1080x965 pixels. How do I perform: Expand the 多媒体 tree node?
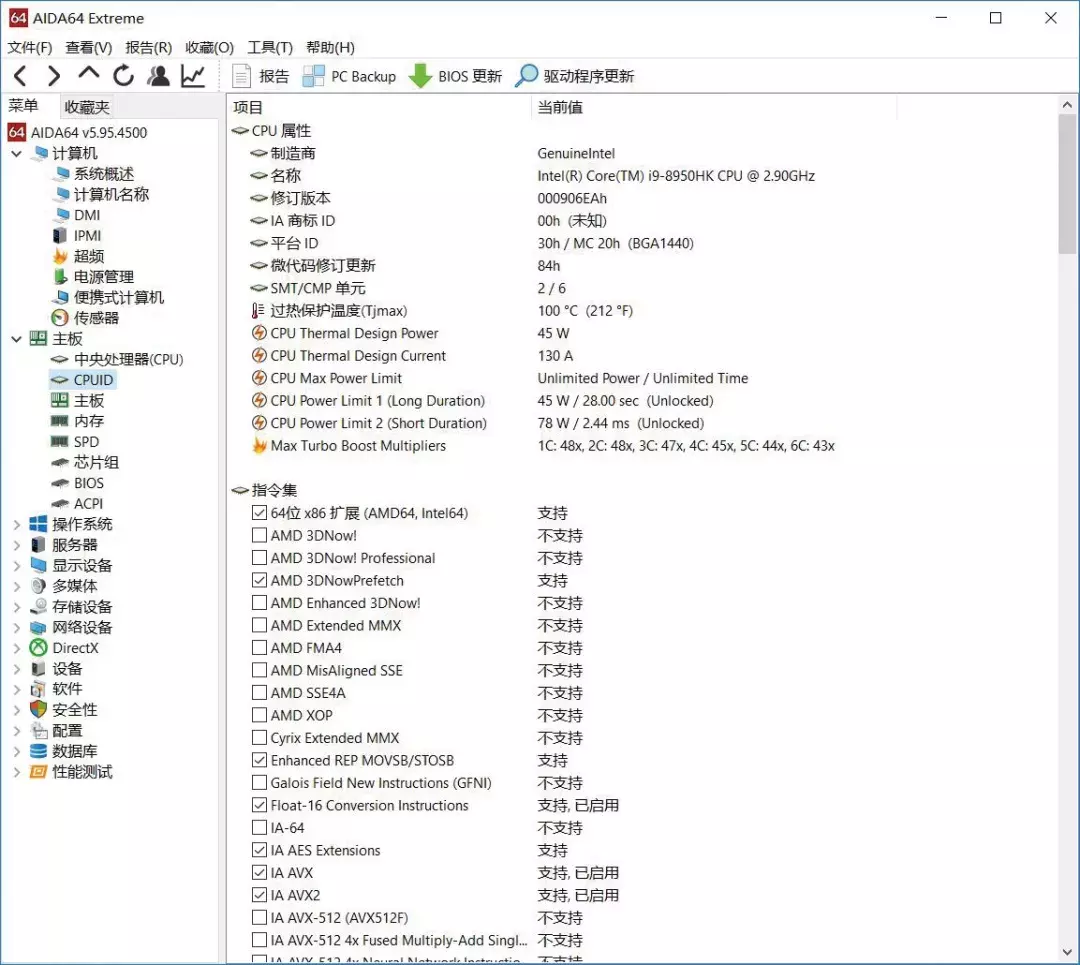(17, 587)
